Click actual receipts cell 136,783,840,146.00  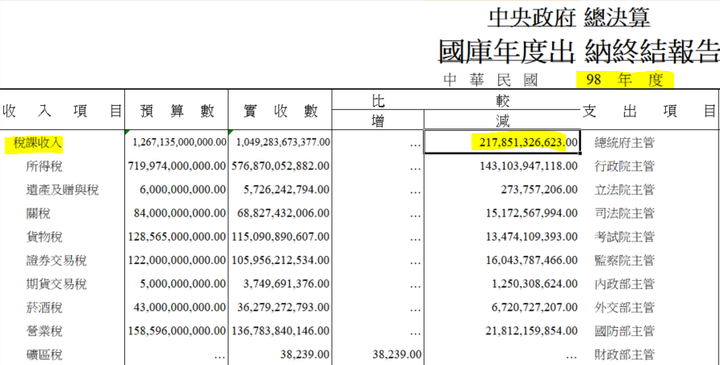click(281, 331)
